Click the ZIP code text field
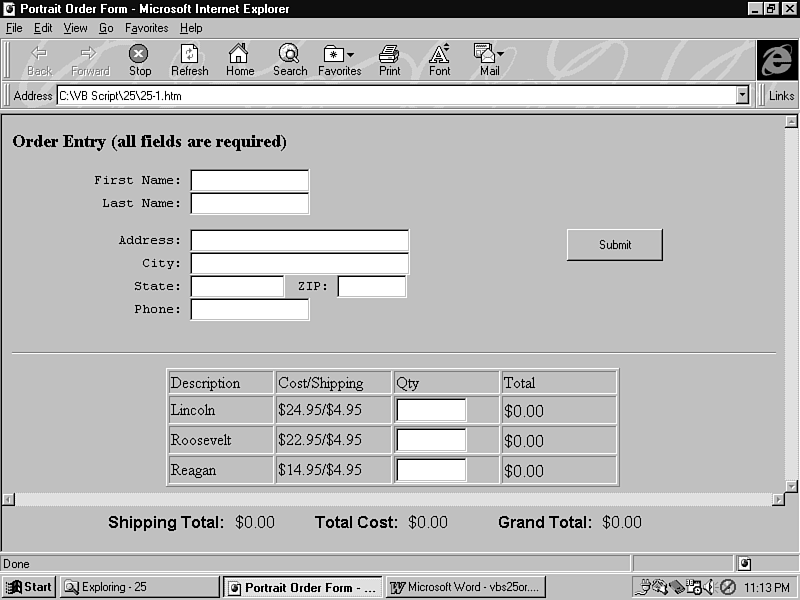This screenshot has width=800, height=600. [371, 287]
